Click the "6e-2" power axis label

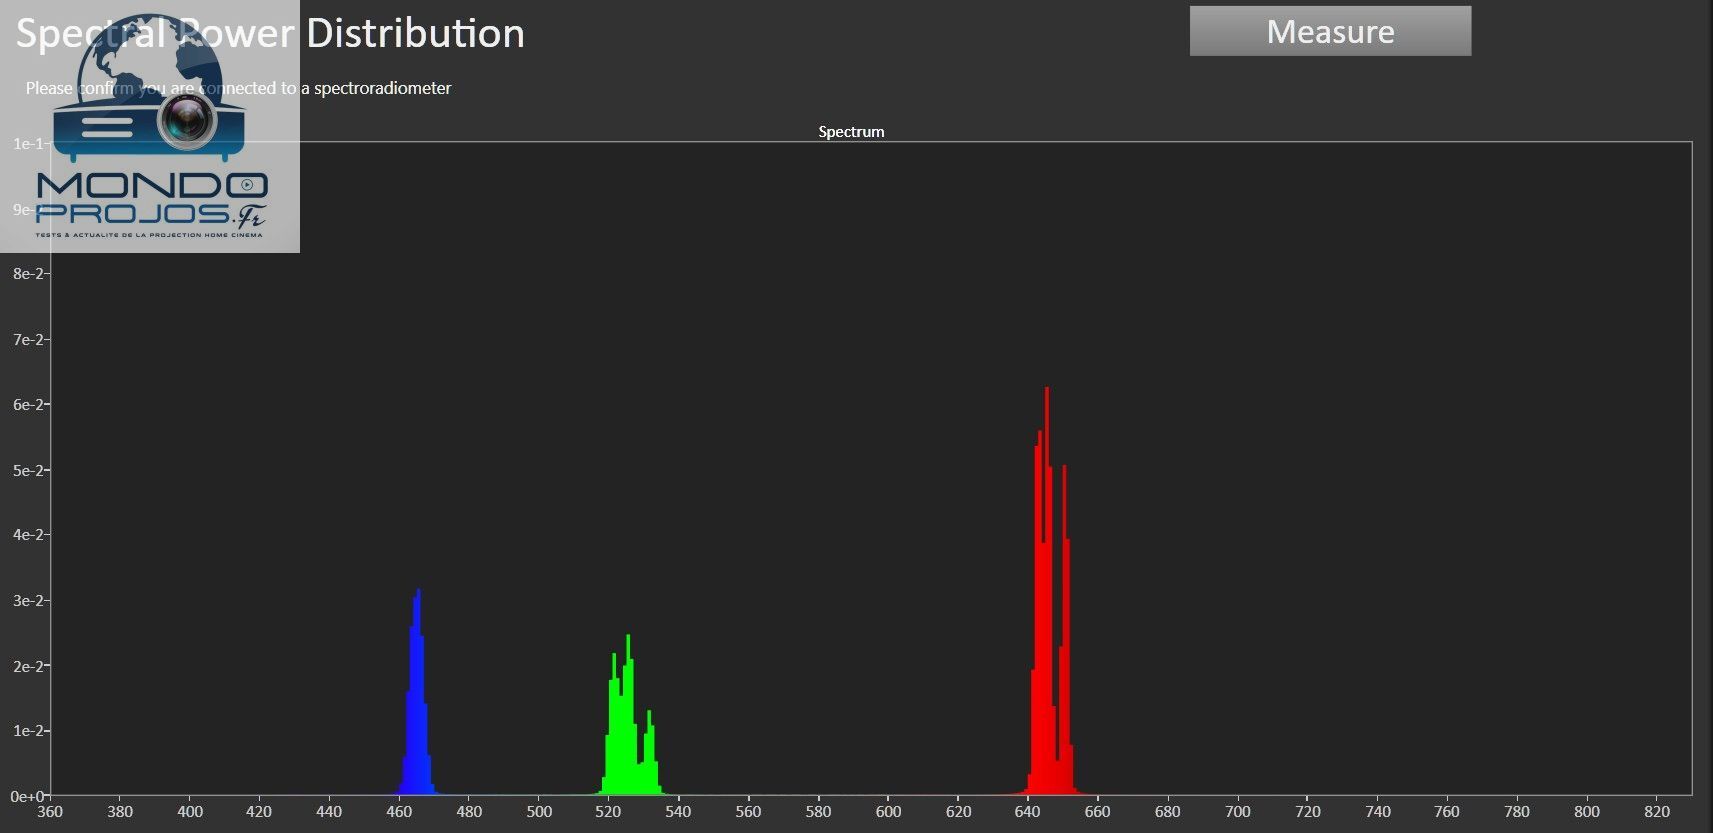[x=28, y=405]
